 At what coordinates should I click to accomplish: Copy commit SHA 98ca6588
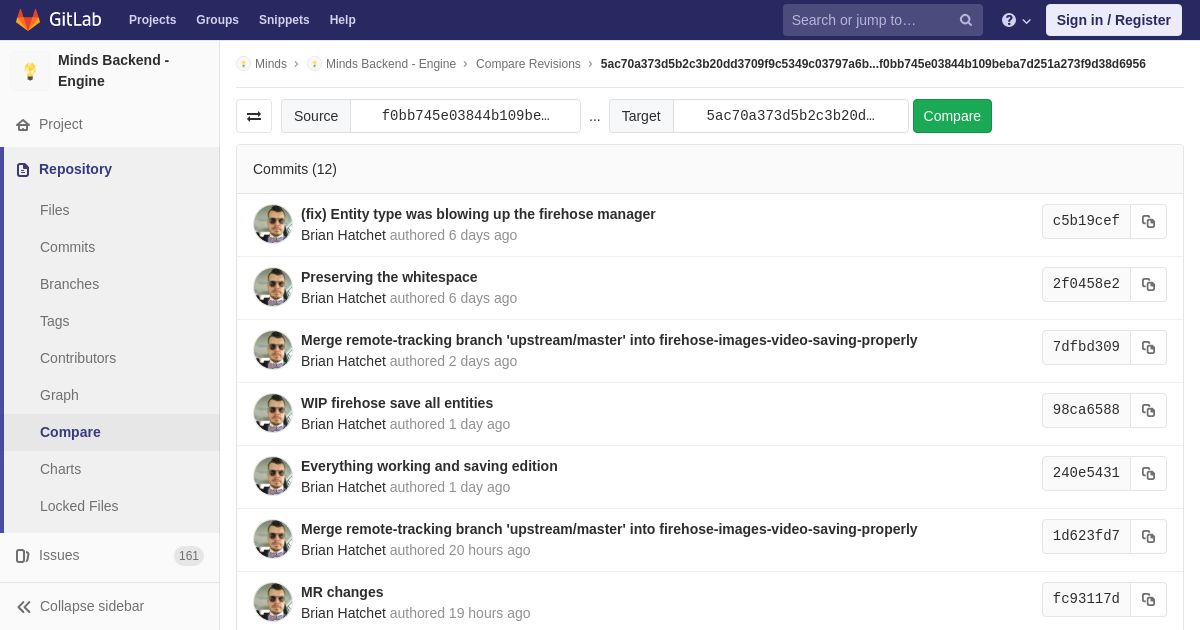click(1148, 411)
